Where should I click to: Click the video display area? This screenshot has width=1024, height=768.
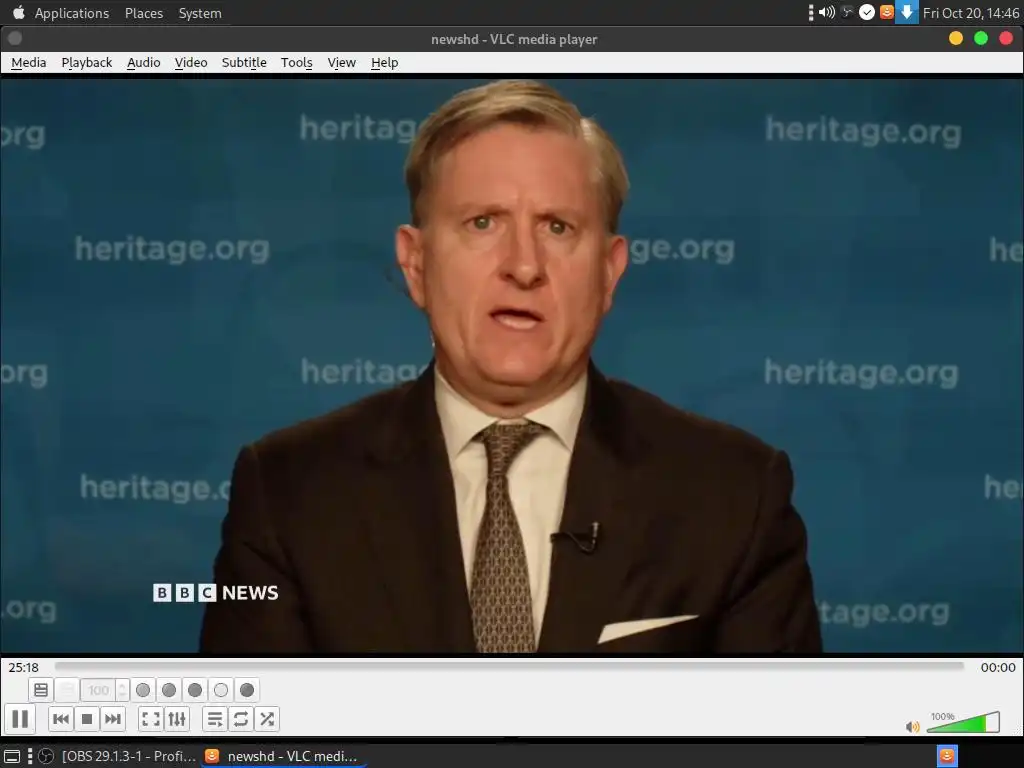click(x=512, y=366)
